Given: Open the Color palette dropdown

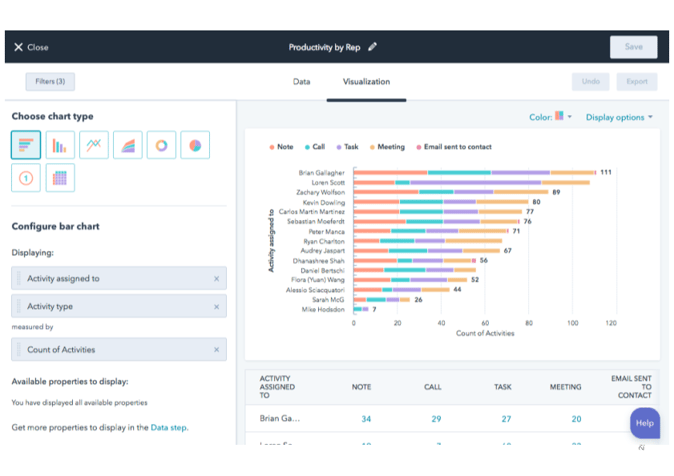Looking at the screenshot, I should pos(550,117).
